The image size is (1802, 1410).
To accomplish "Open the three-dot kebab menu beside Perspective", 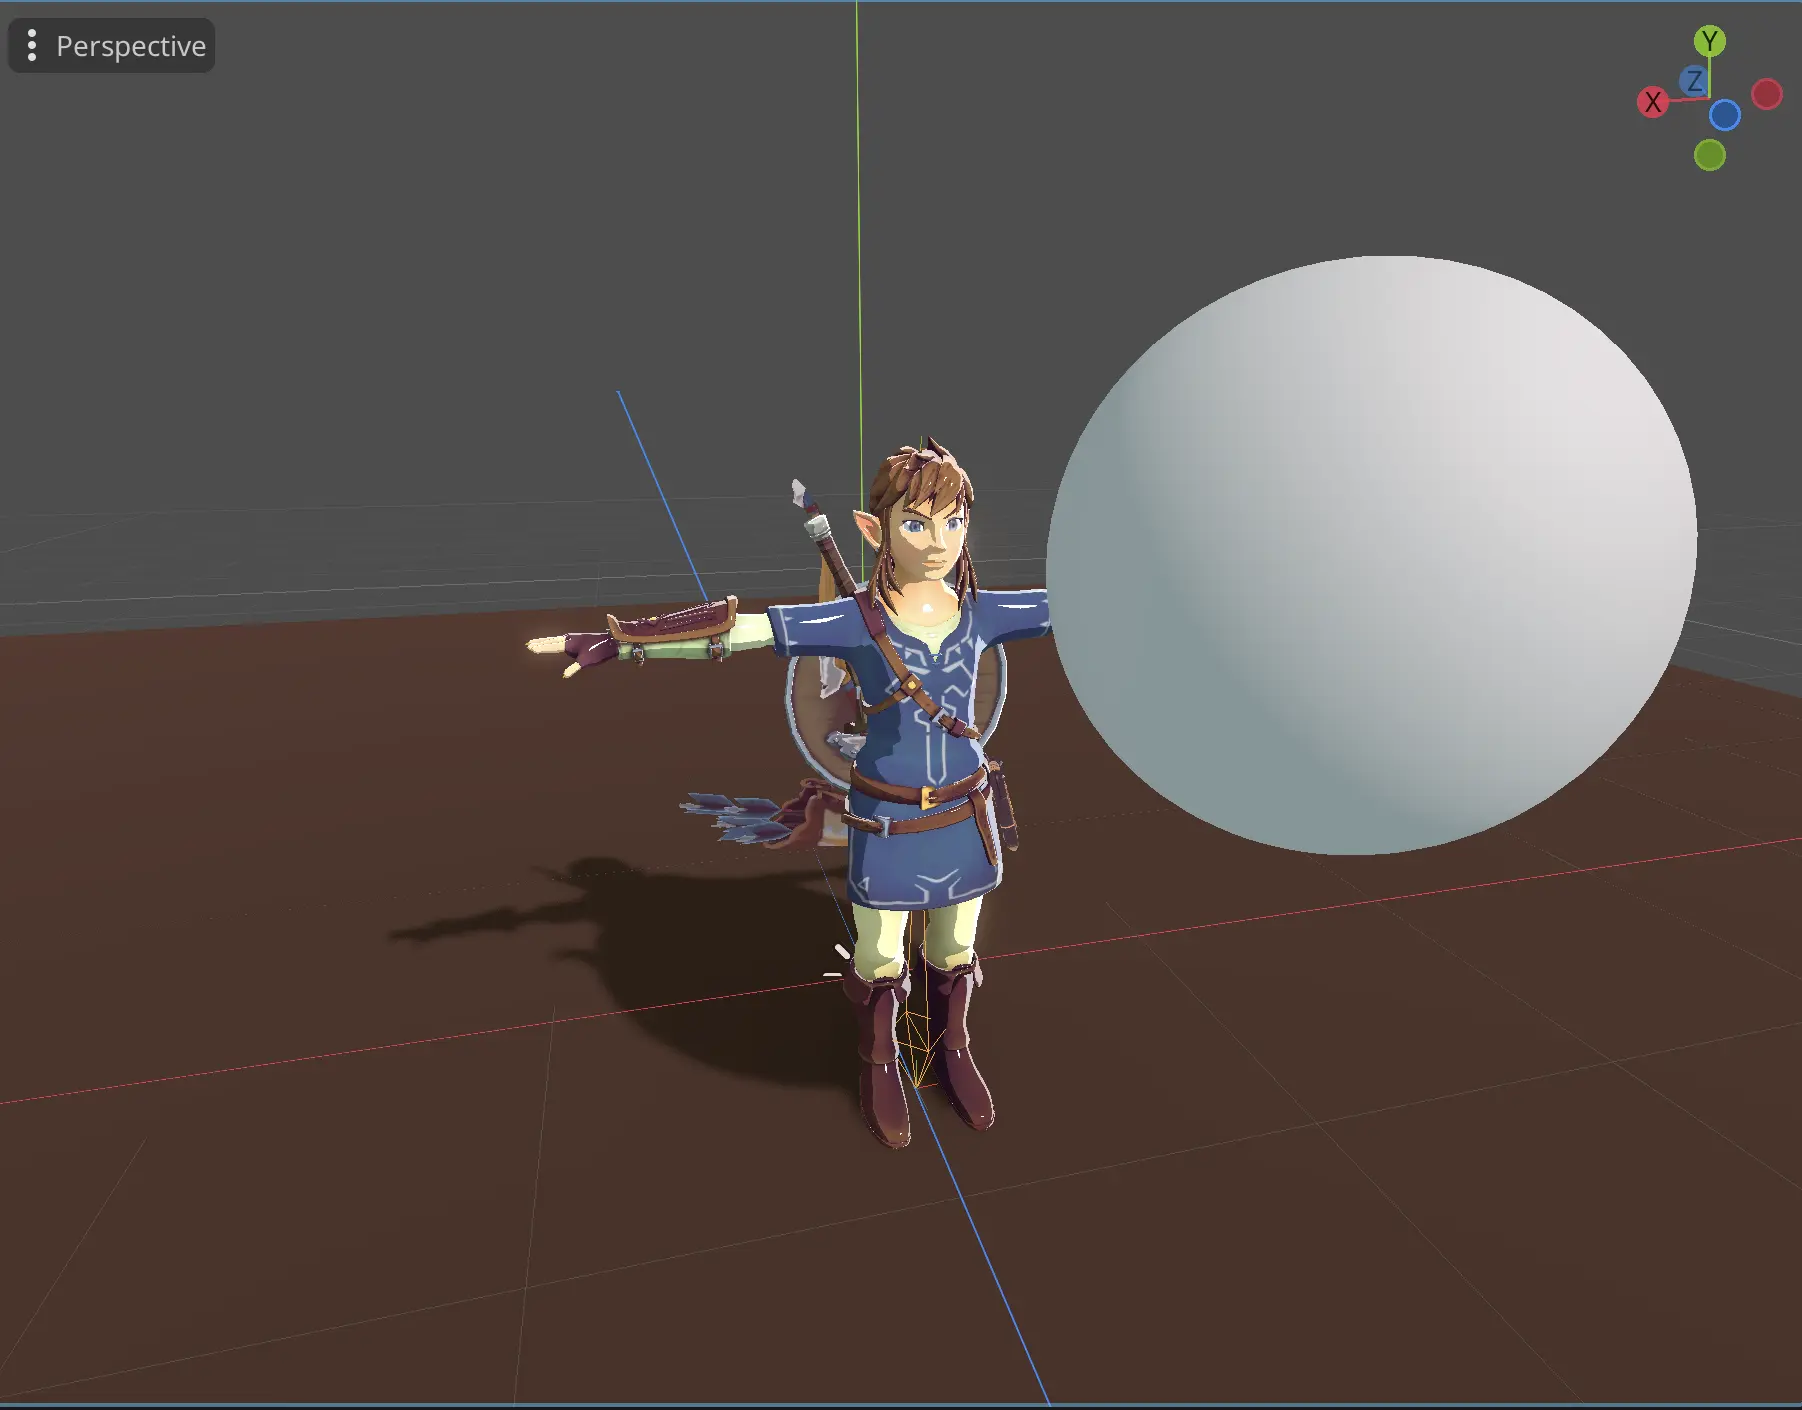I will coord(32,45).
